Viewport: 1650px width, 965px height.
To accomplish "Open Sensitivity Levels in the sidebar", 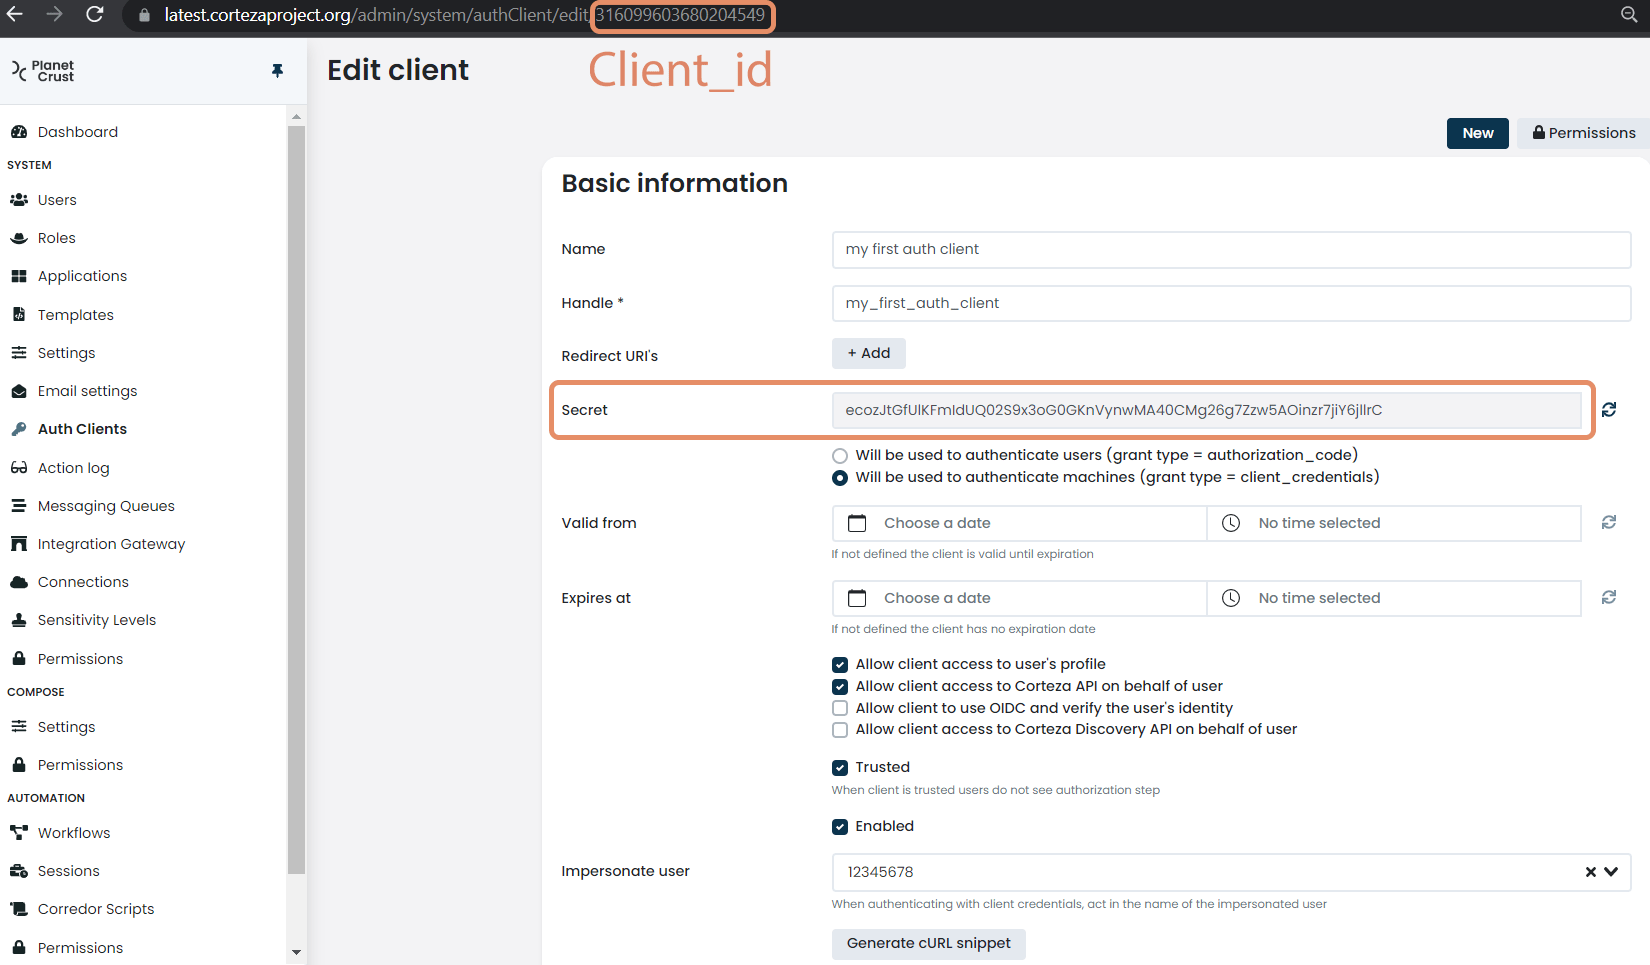I will click(97, 620).
